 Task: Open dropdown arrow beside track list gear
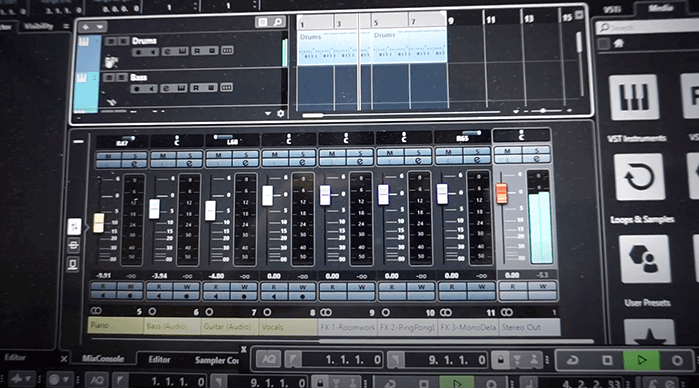coord(267,114)
